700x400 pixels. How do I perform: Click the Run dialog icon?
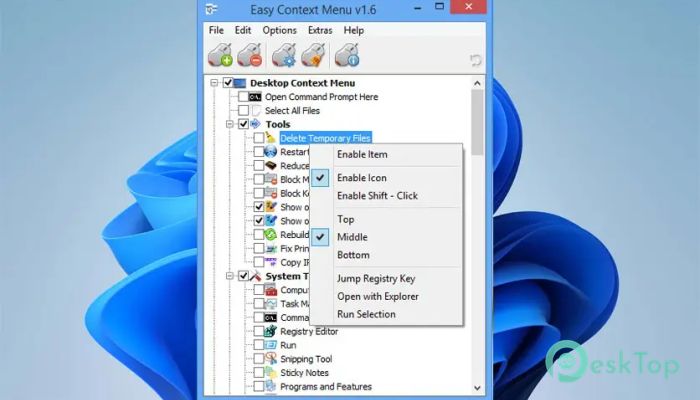pyautogui.click(x=271, y=345)
